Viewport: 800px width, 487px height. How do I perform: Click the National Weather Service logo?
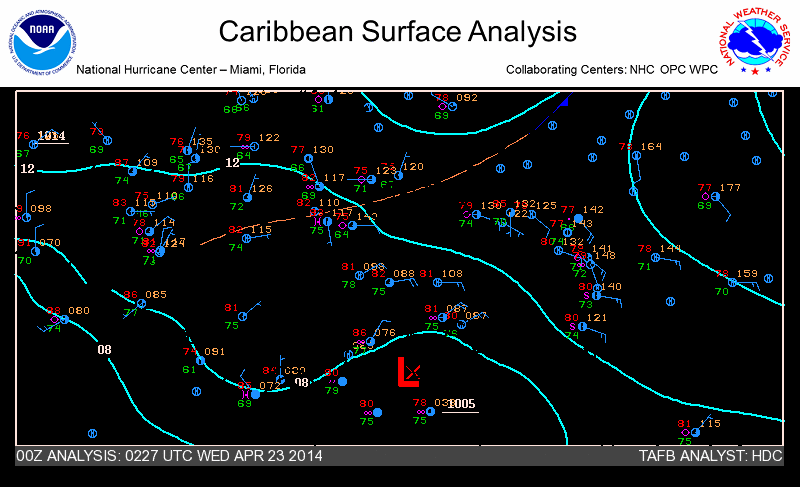(x=754, y=41)
